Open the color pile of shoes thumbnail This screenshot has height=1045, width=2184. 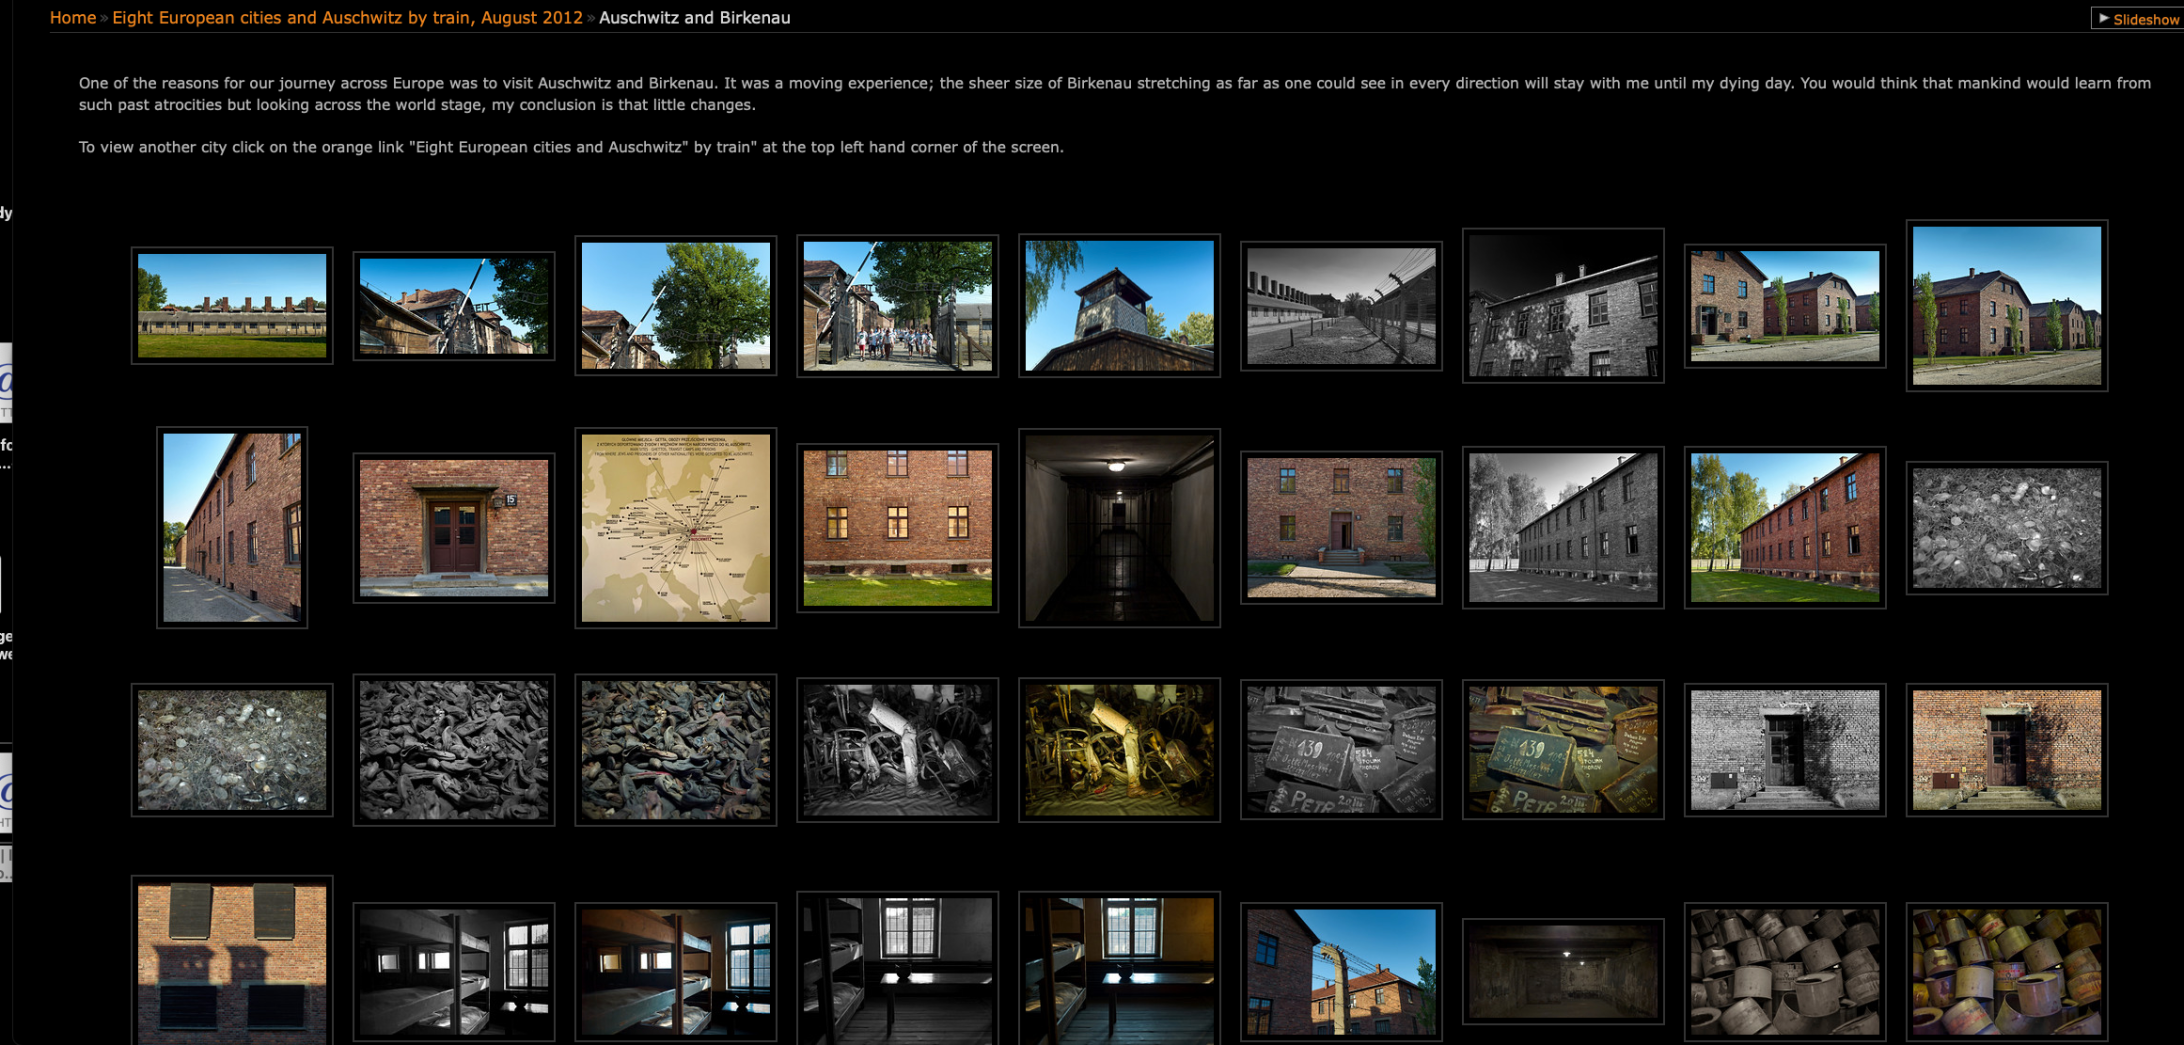tap(675, 750)
